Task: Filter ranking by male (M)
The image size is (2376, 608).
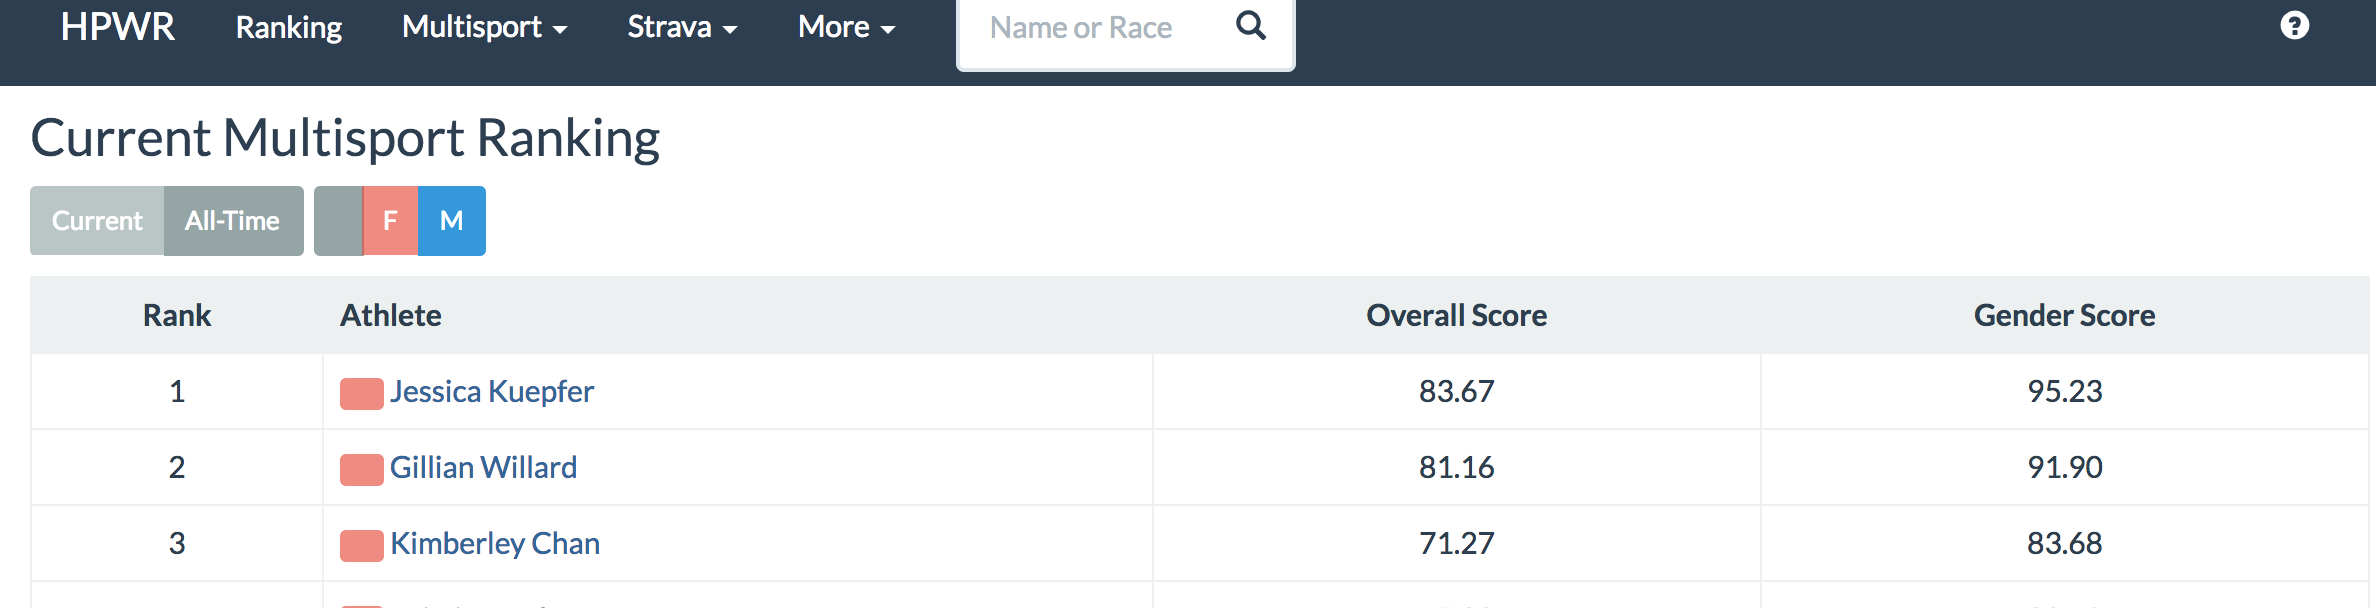Action: tap(451, 221)
